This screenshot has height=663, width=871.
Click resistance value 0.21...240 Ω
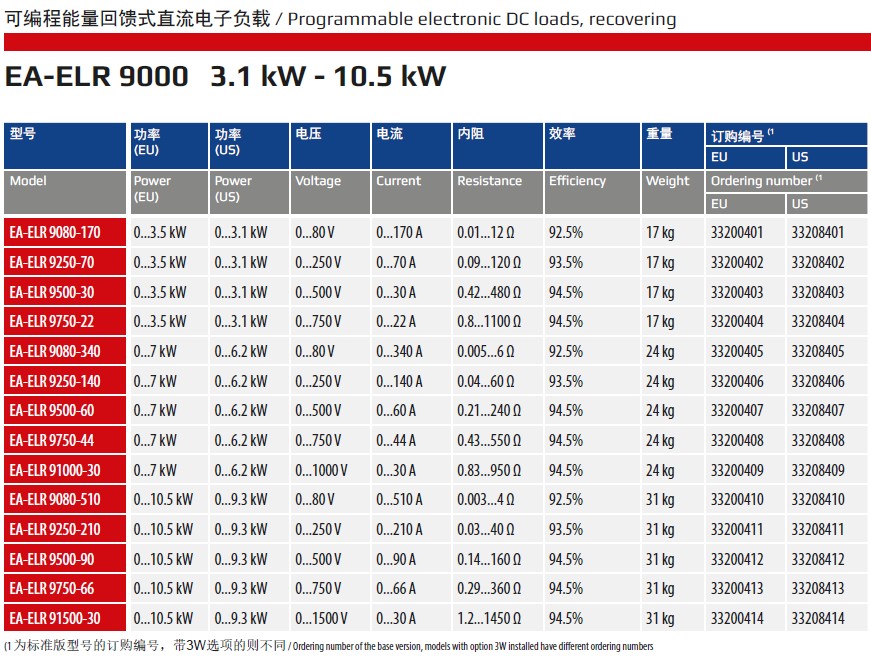click(x=489, y=410)
